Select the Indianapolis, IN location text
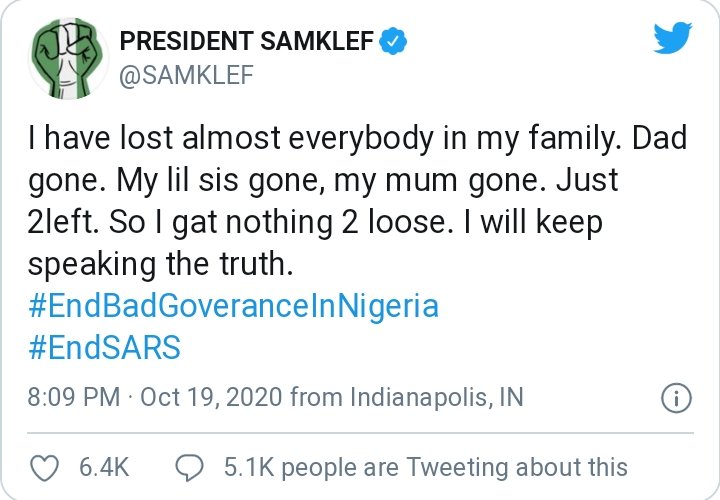The width and height of the screenshot is (720, 500). coord(436,398)
